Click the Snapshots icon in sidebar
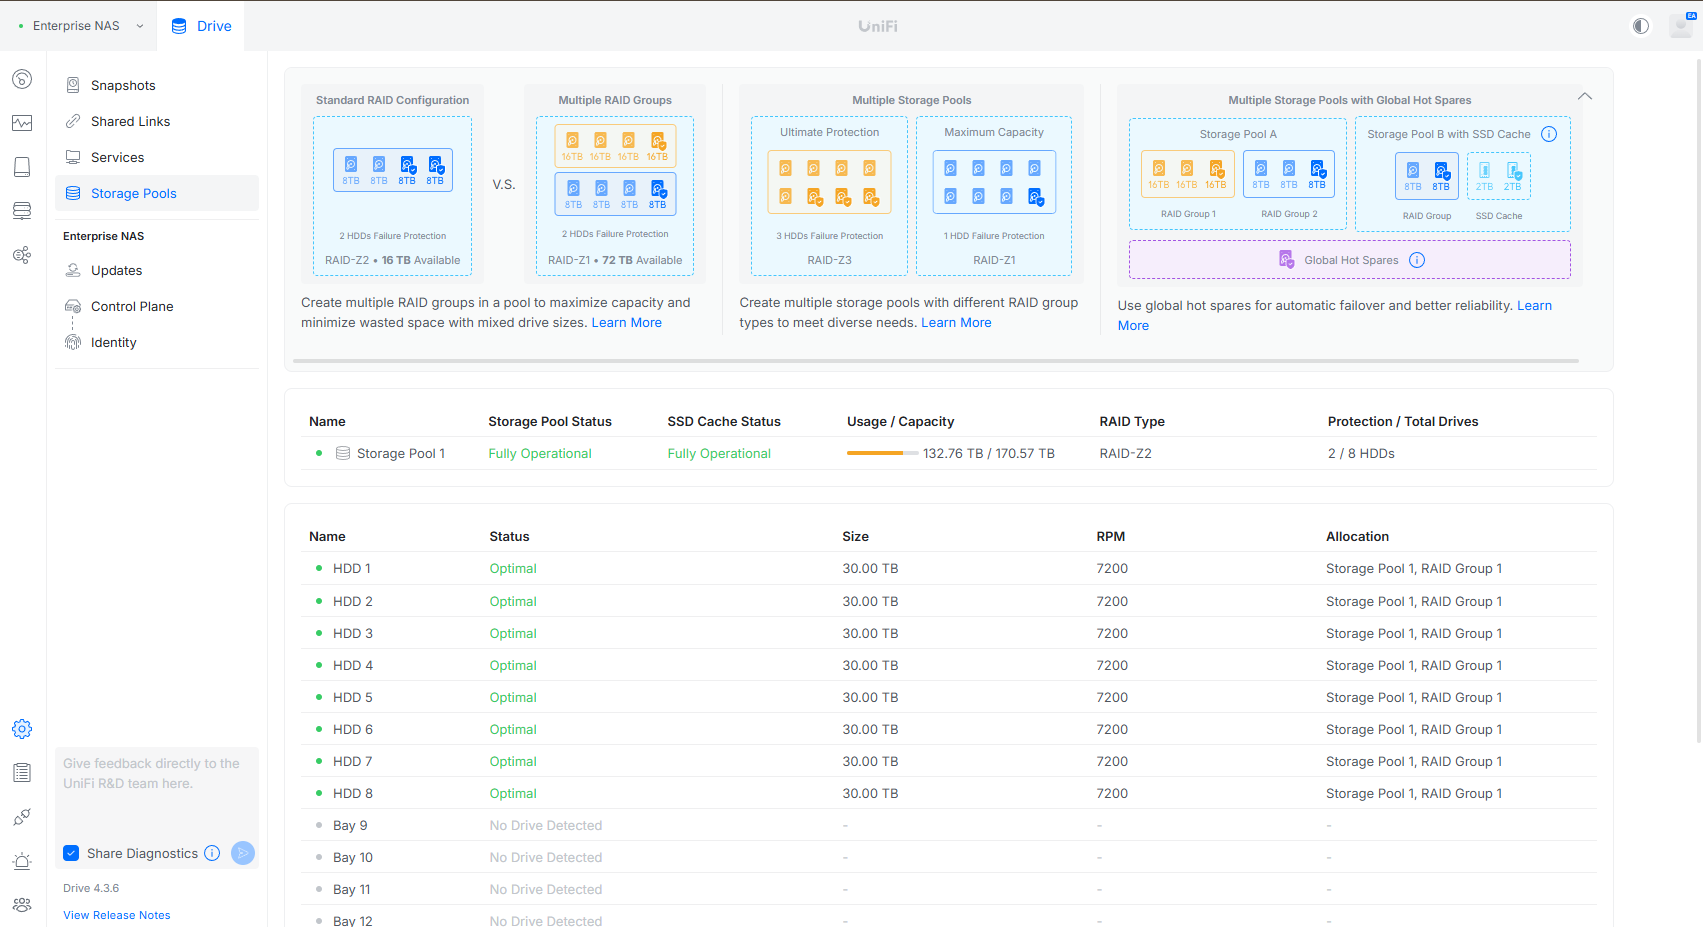 click(x=73, y=85)
